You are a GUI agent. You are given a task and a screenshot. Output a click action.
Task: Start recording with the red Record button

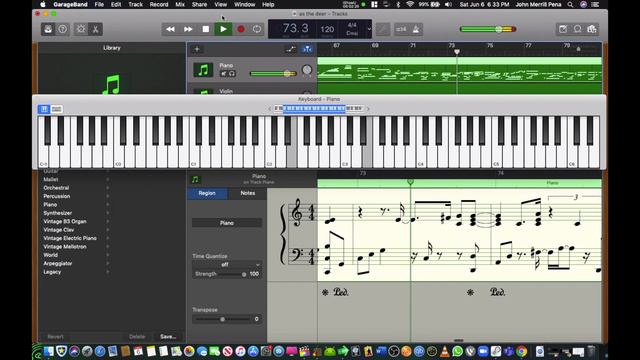click(241, 29)
